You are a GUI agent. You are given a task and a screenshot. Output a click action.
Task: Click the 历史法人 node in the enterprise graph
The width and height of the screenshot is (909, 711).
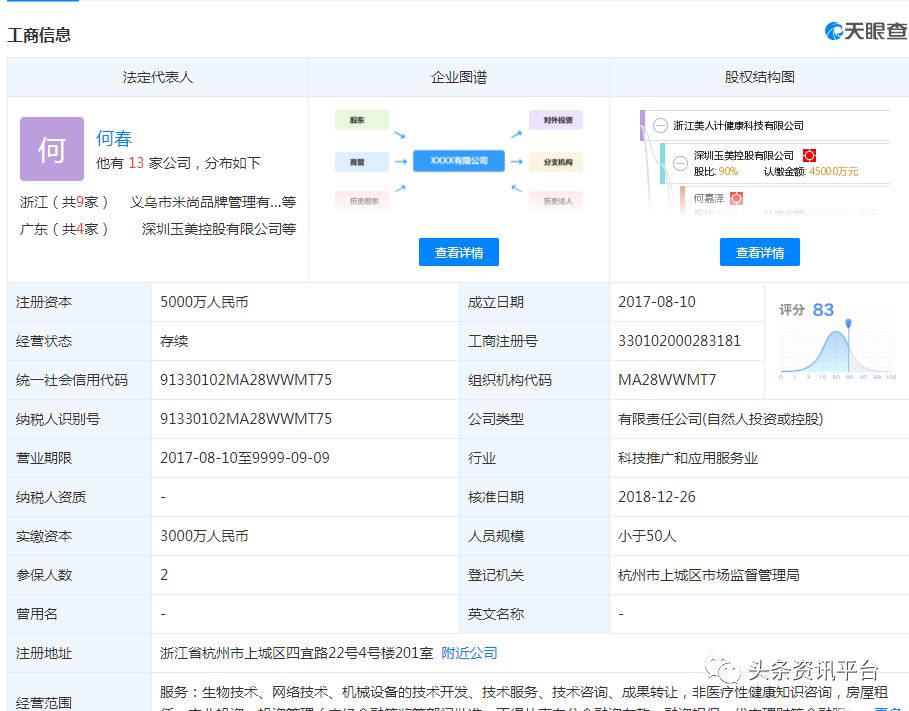555,201
